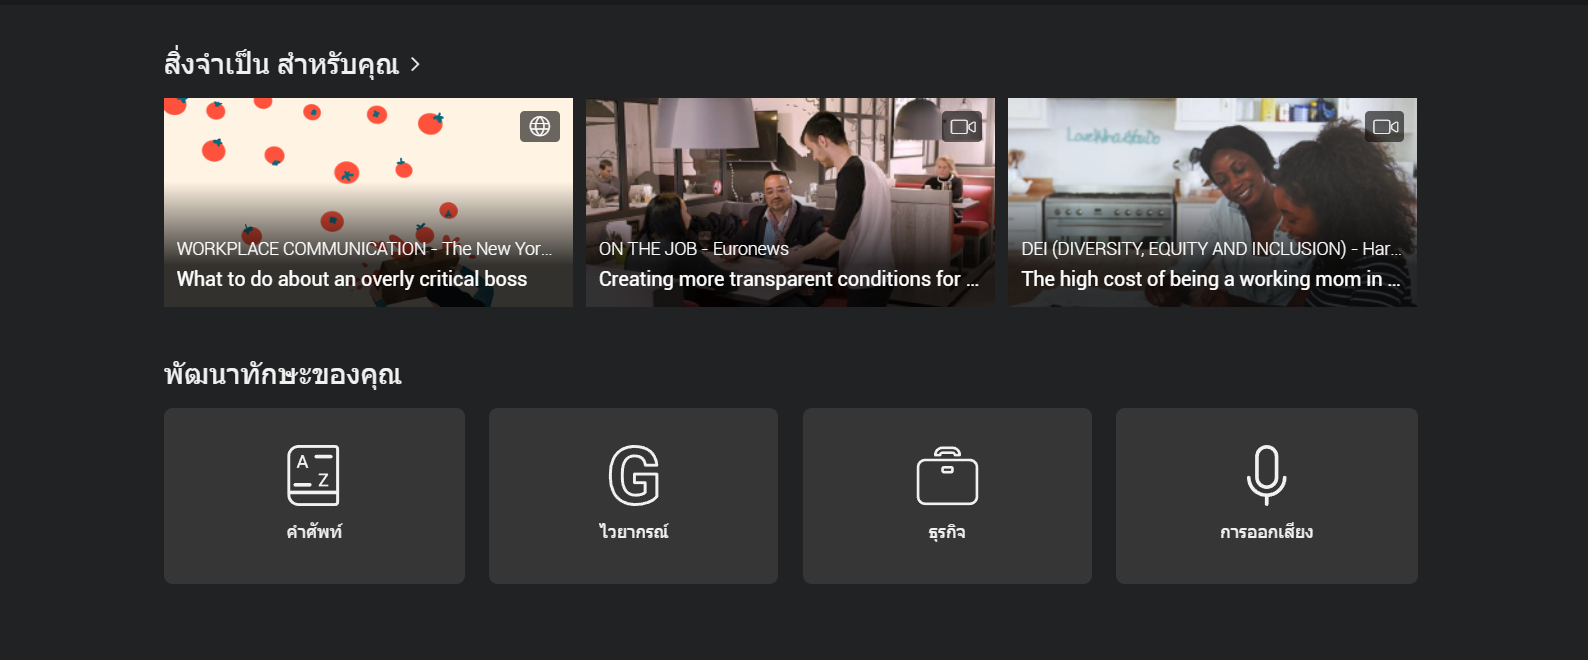Click the ON THE JOB - Euronews label
The height and width of the screenshot is (660, 1588).
(x=693, y=249)
